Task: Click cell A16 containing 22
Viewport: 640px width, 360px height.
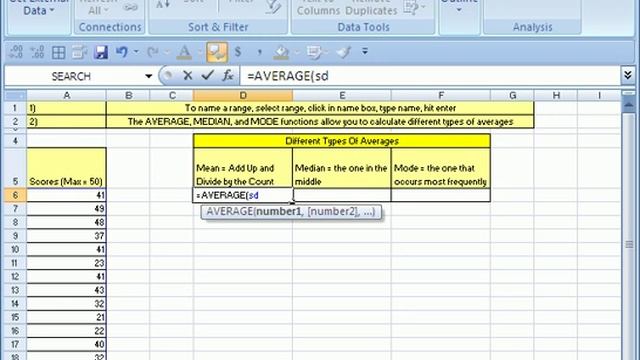Action: click(67, 331)
